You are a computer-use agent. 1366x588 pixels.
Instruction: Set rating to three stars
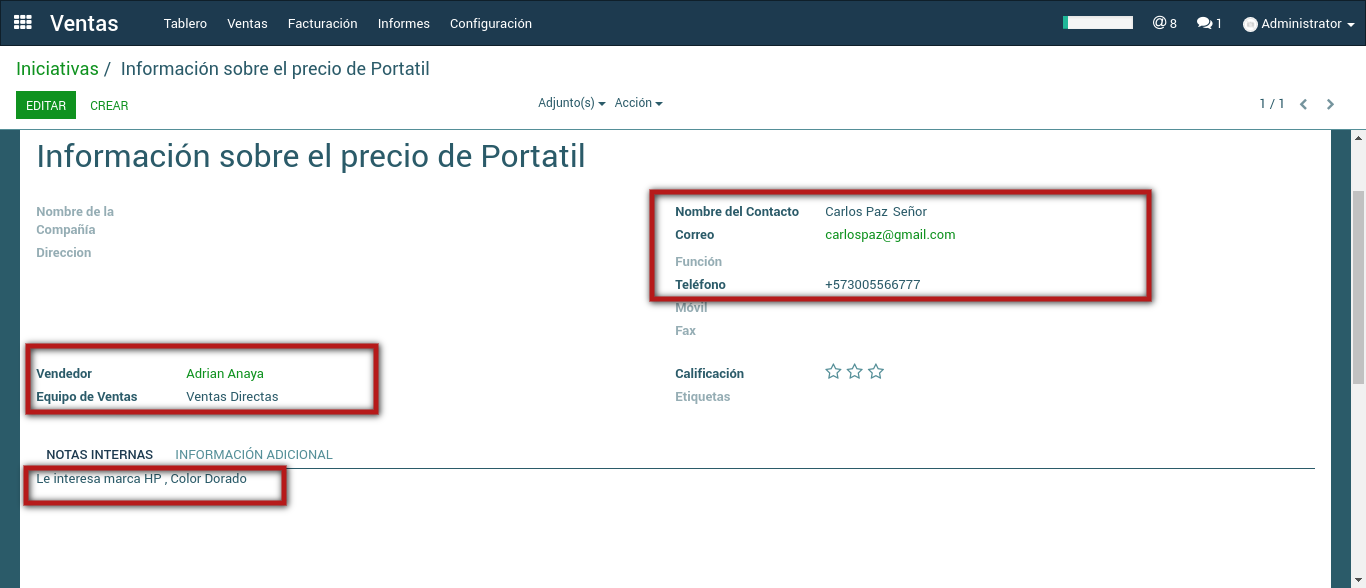pos(876,372)
